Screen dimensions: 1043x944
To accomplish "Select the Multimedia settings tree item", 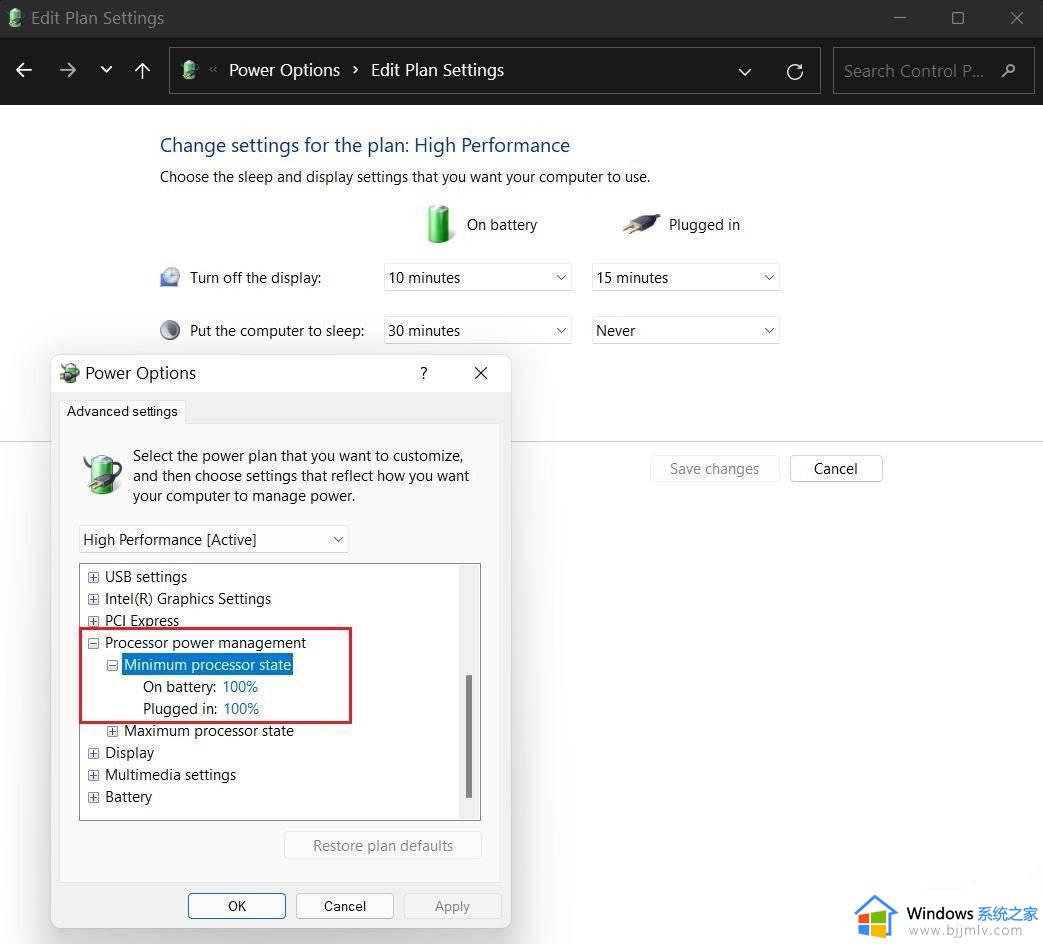I will (x=170, y=775).
